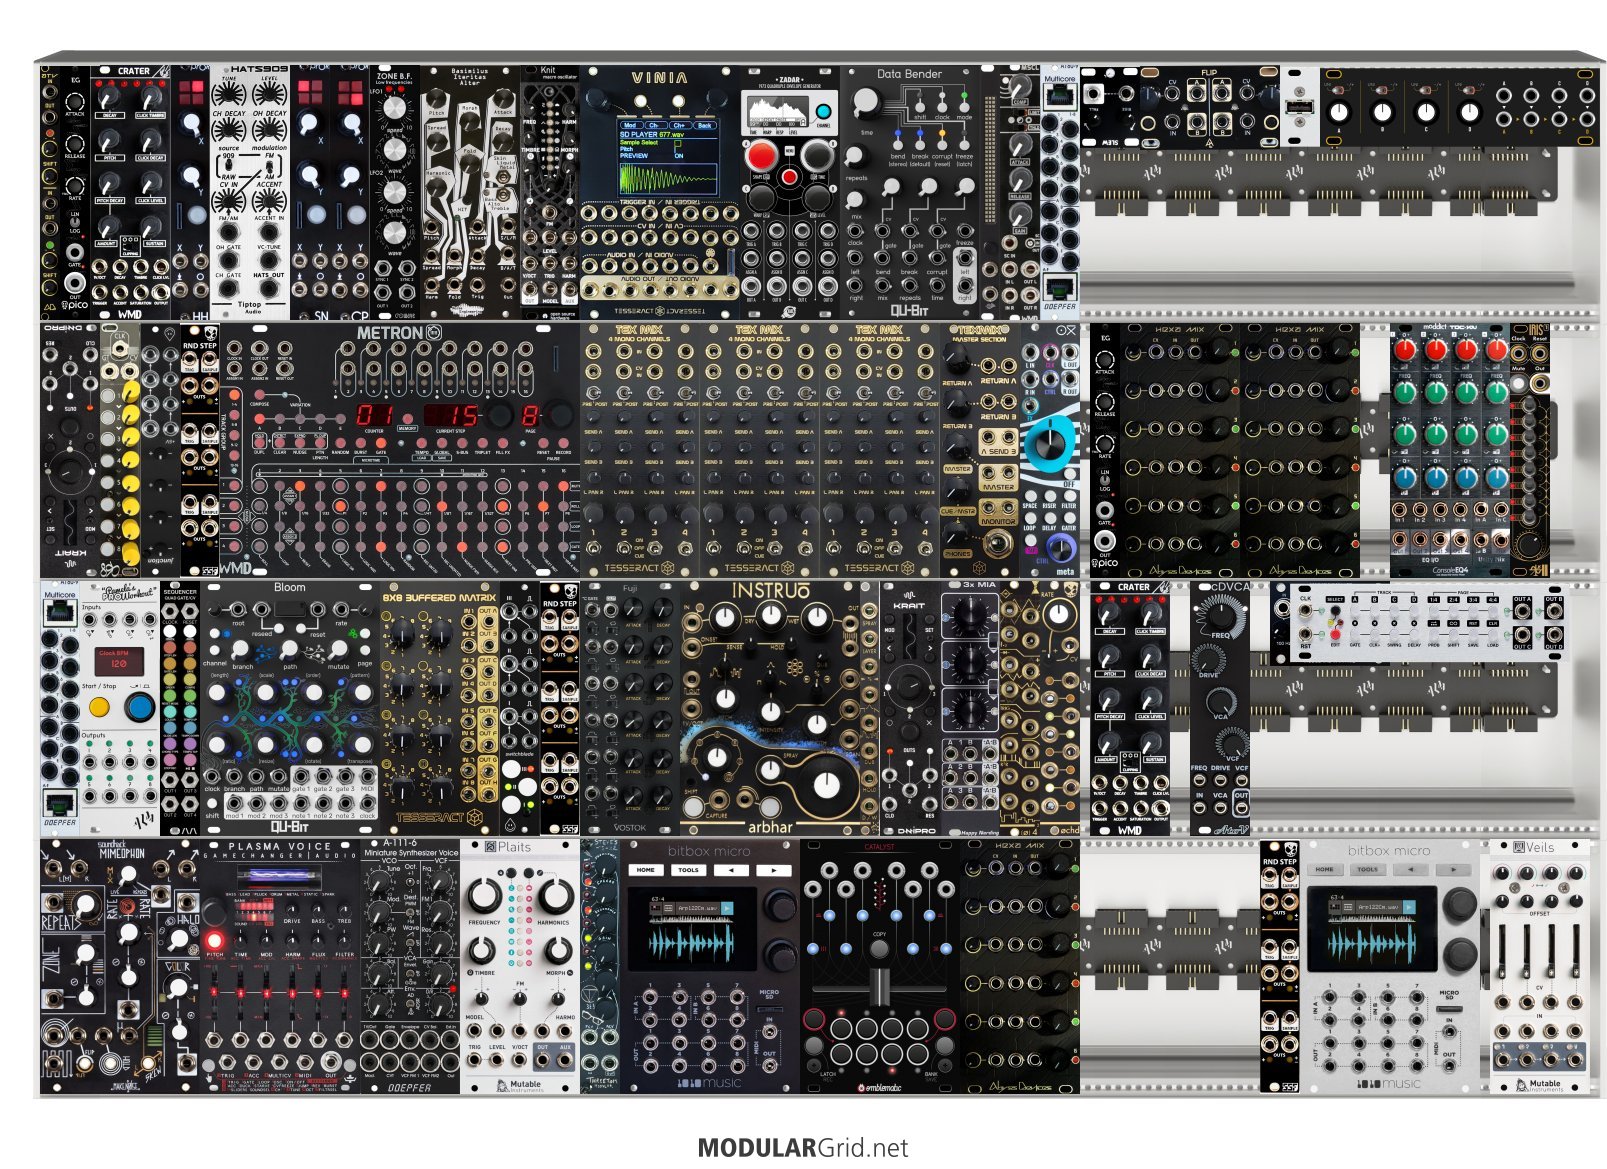This screenshot has height=1169, width=1607.
Task: Select the Back tab on Vinia display
Action: (x=704, y=125)
